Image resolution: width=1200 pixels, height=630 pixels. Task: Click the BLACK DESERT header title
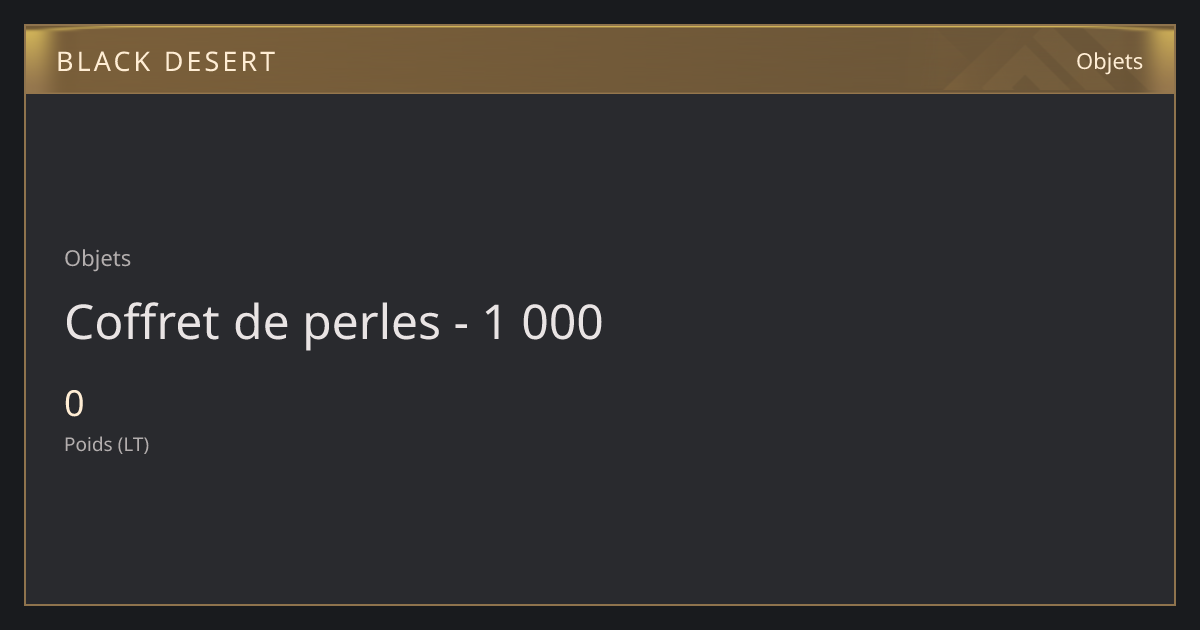(x=166, y=61)
